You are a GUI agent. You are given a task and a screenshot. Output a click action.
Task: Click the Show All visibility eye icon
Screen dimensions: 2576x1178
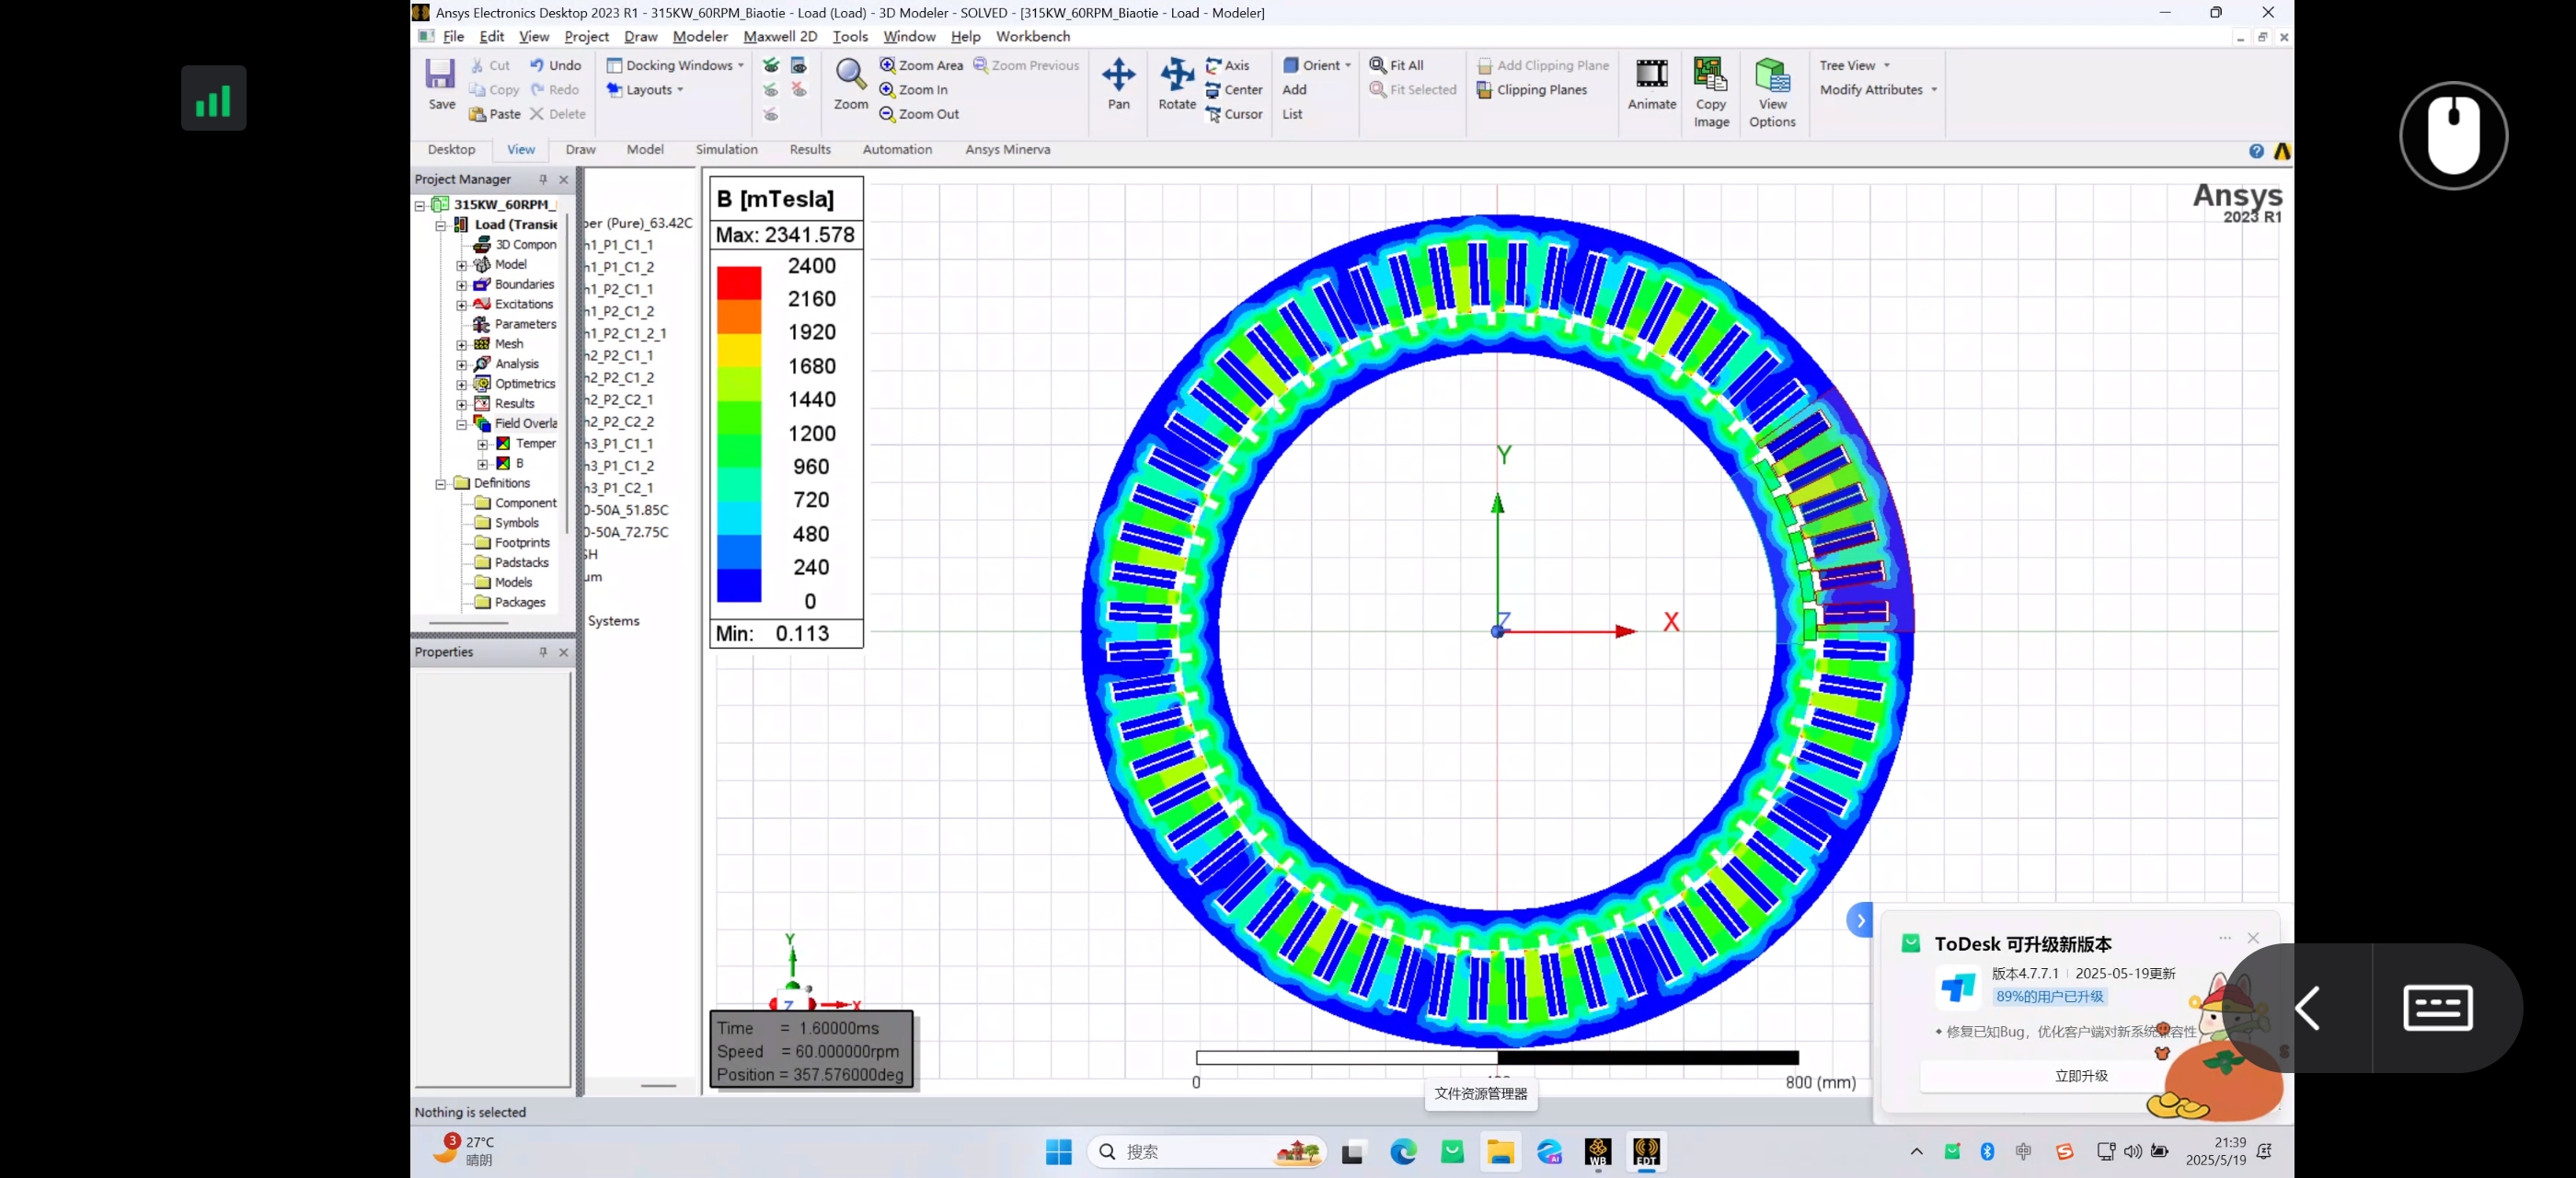pyautogui.click(x=771, y=65)
